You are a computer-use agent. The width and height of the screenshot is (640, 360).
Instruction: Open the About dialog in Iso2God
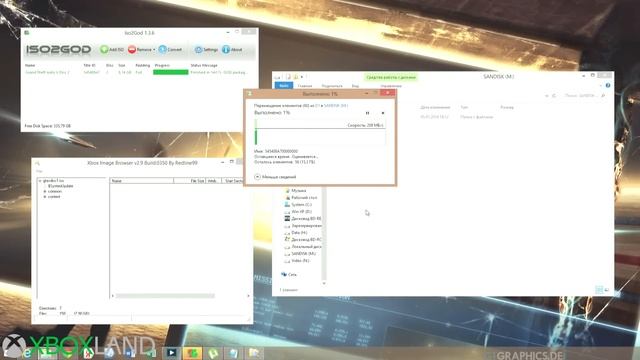click(232, 49)
